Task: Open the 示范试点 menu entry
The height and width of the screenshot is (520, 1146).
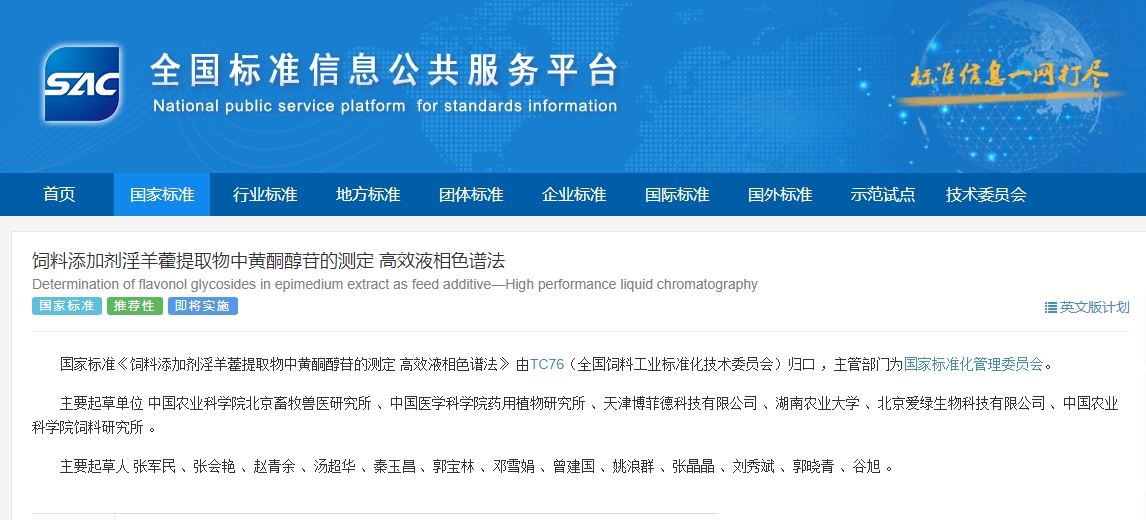Action: 883,195
